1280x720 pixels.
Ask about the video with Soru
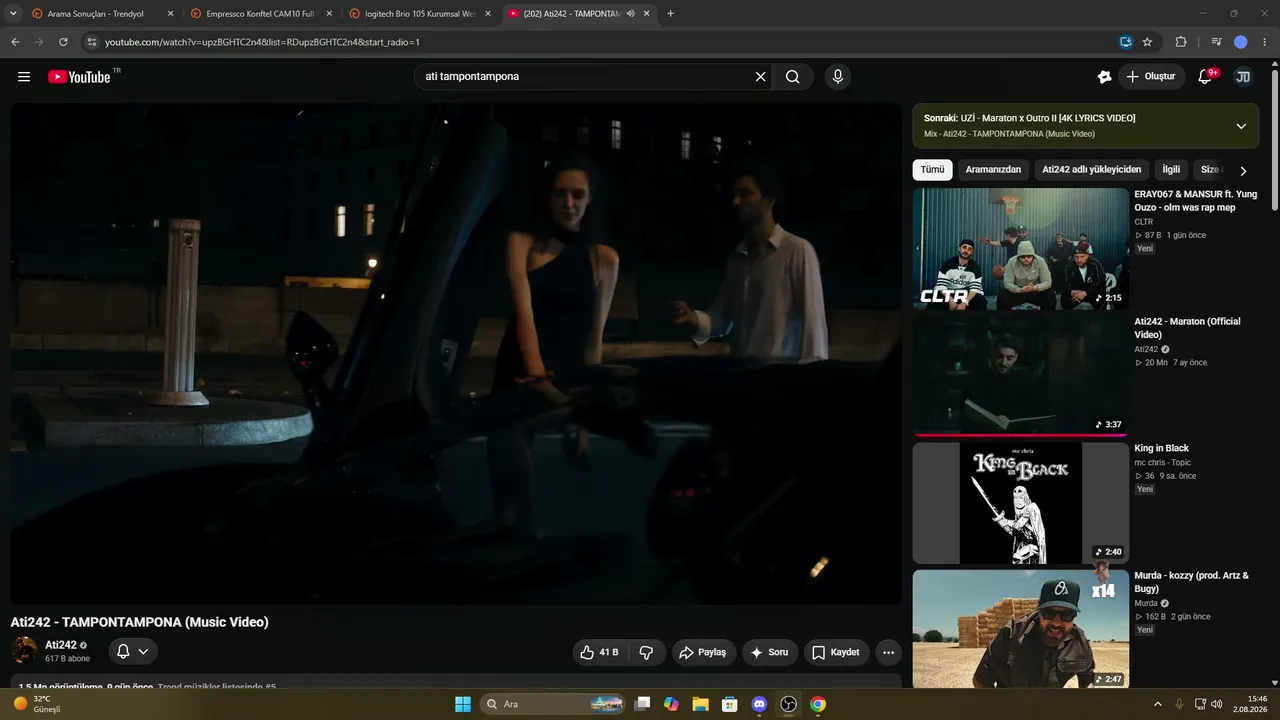tap(770, 652)
